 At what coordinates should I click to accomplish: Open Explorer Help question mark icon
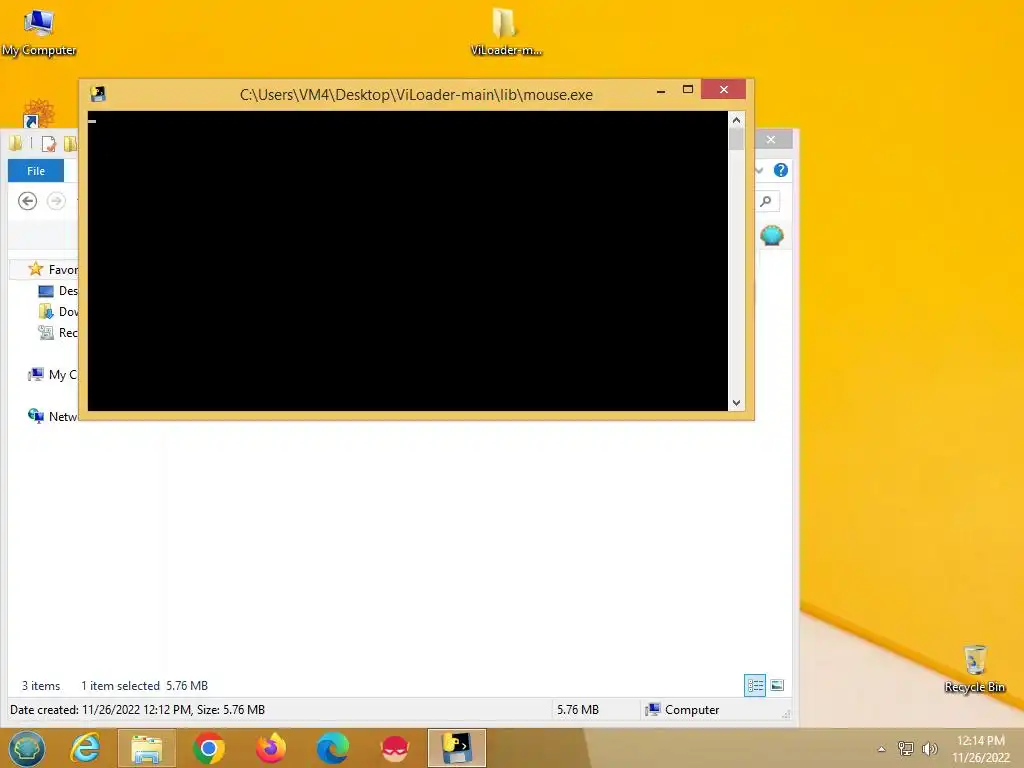(x=780, y=170)
